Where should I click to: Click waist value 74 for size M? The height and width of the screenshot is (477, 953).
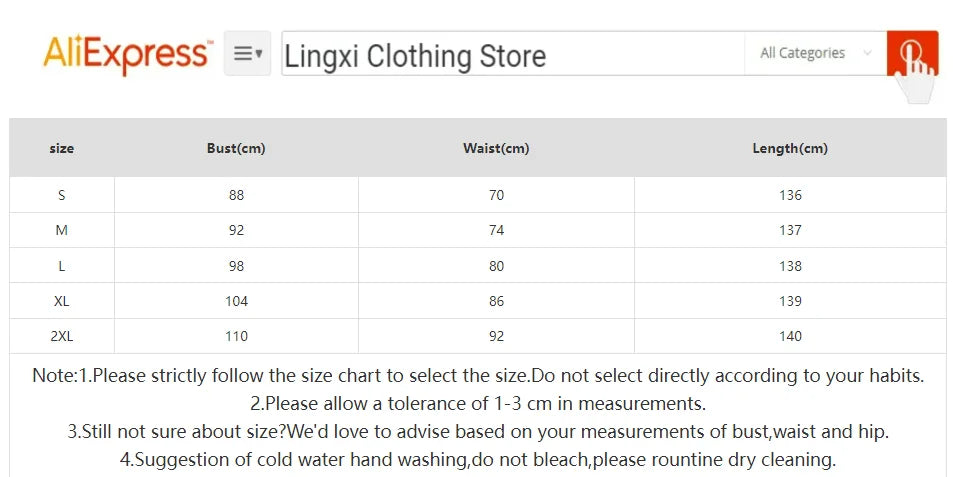point(496,230)
